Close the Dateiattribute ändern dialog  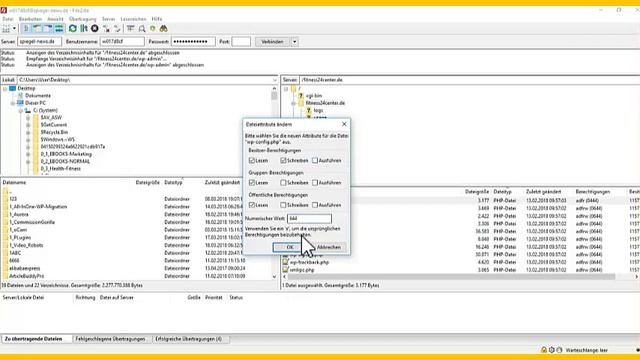pos(344,124)
